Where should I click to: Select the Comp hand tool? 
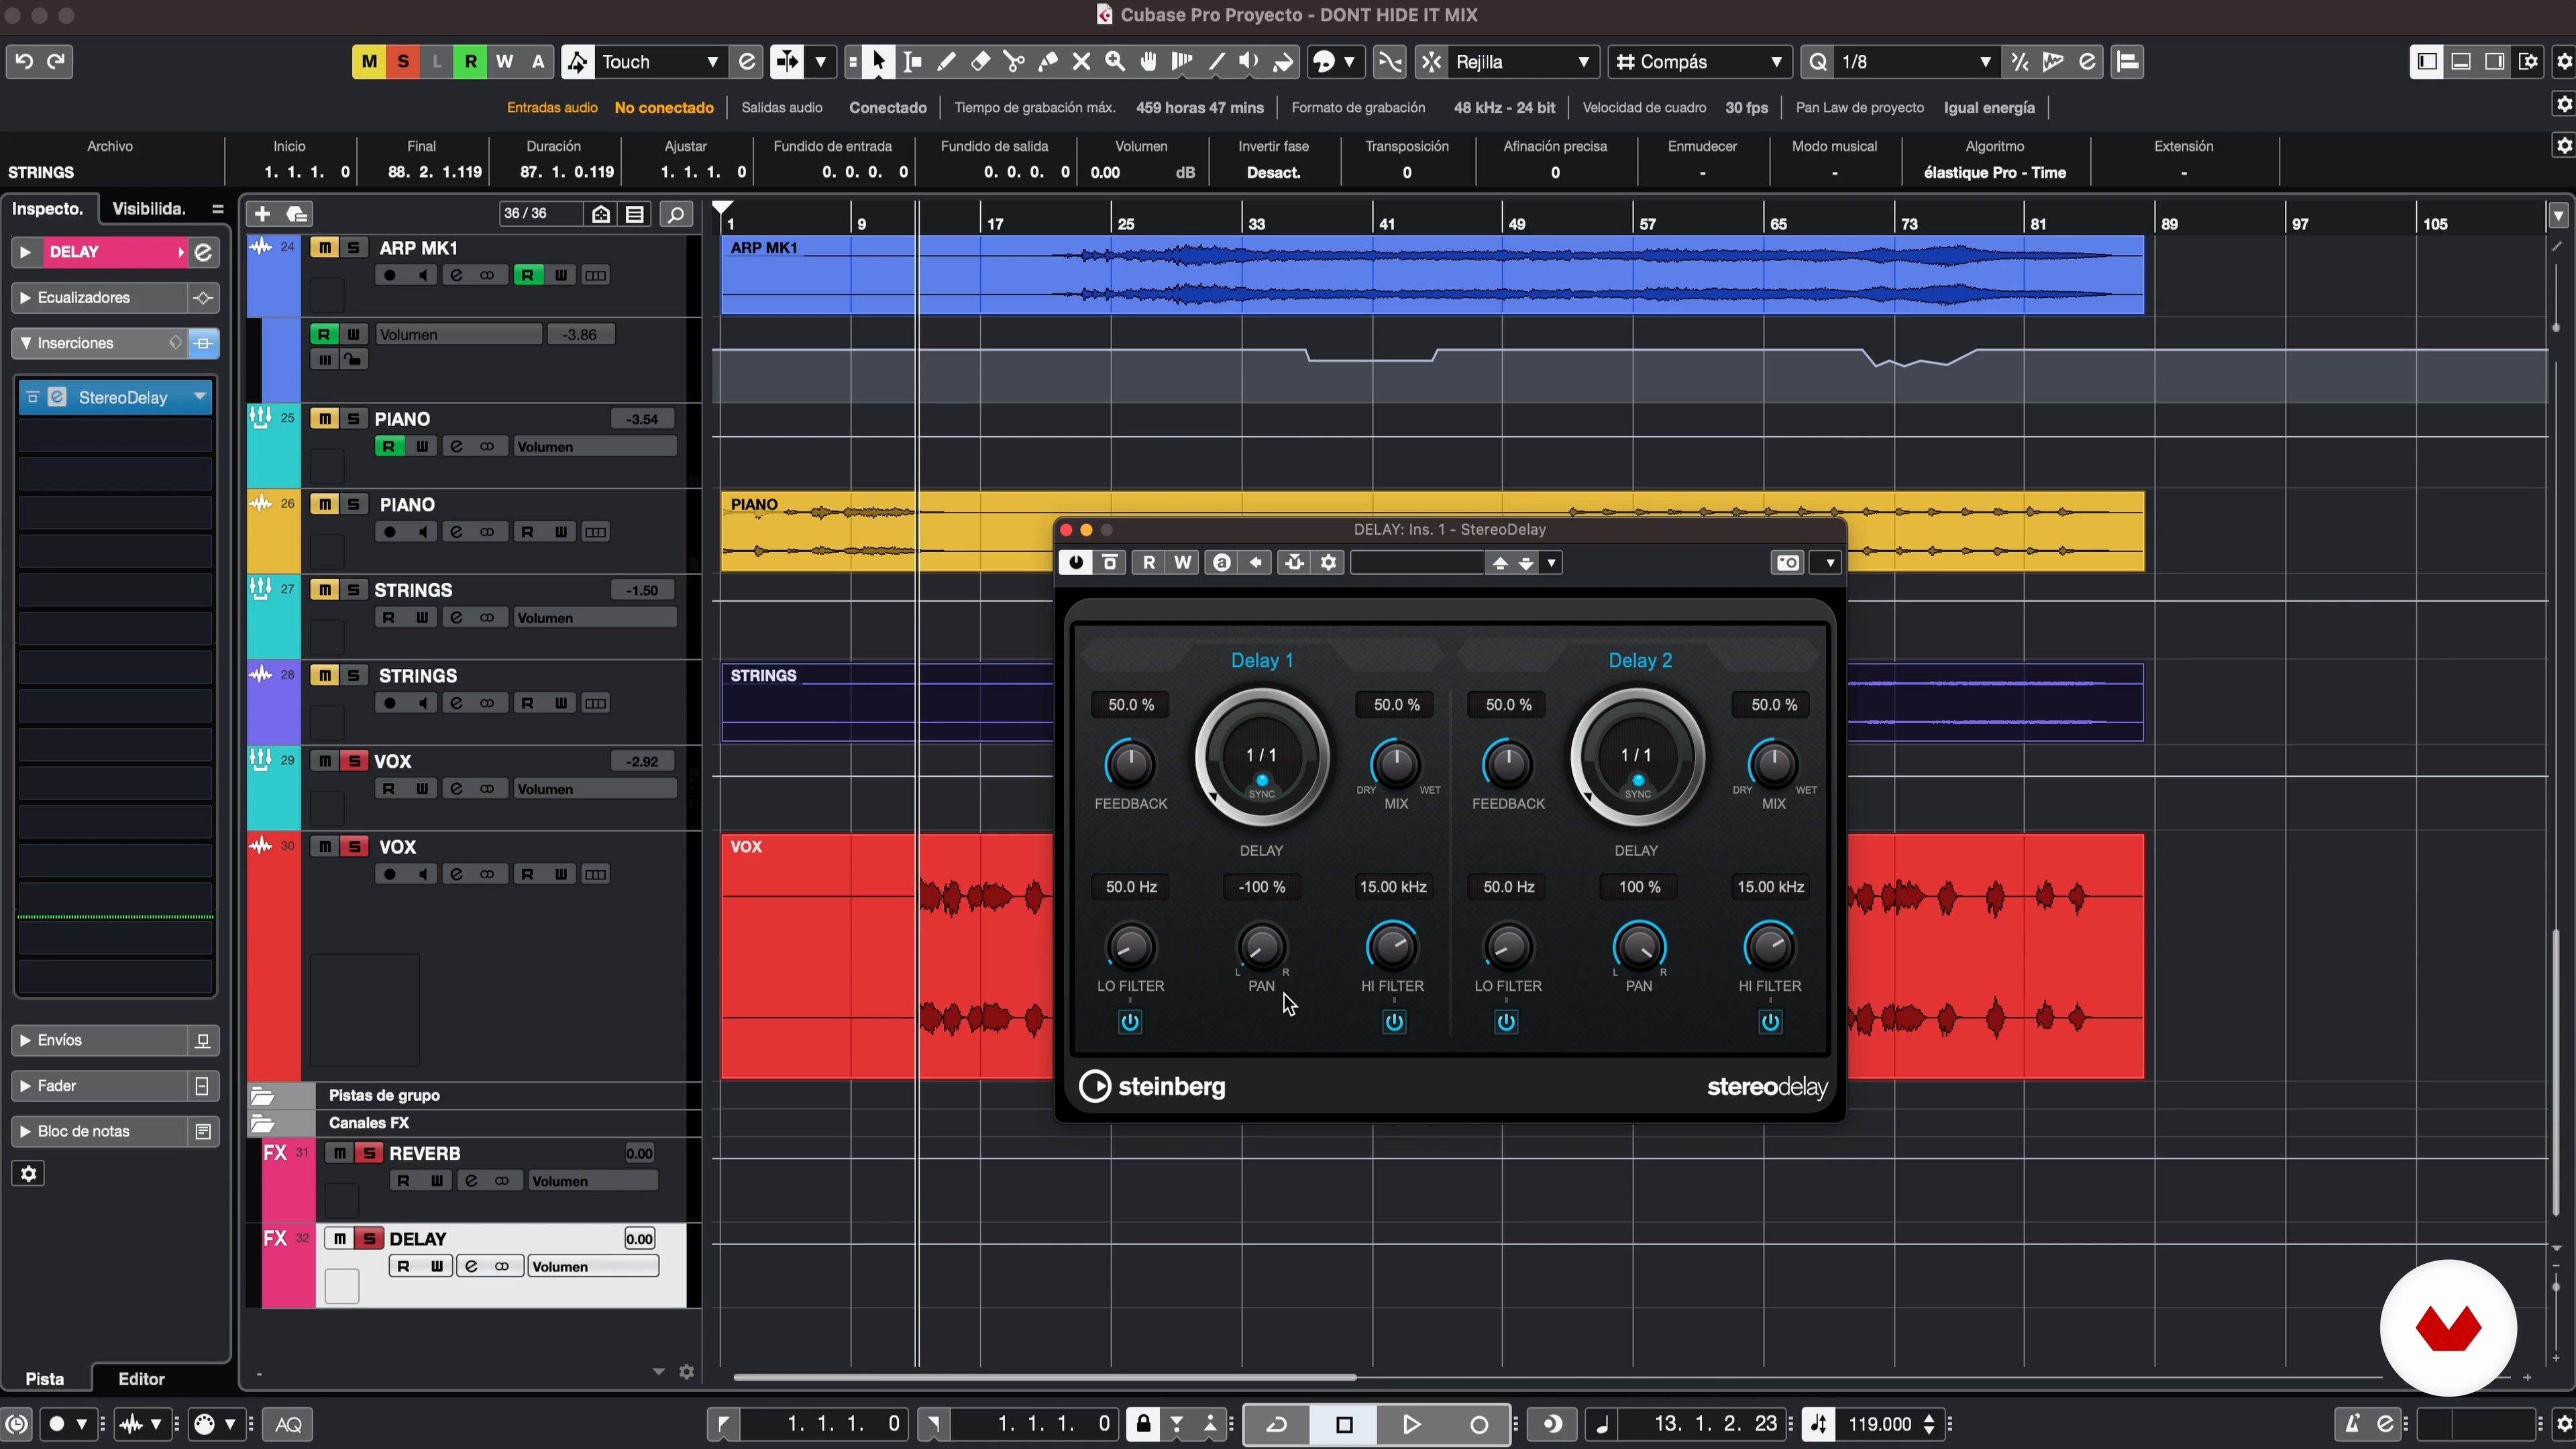(1149, 62)
